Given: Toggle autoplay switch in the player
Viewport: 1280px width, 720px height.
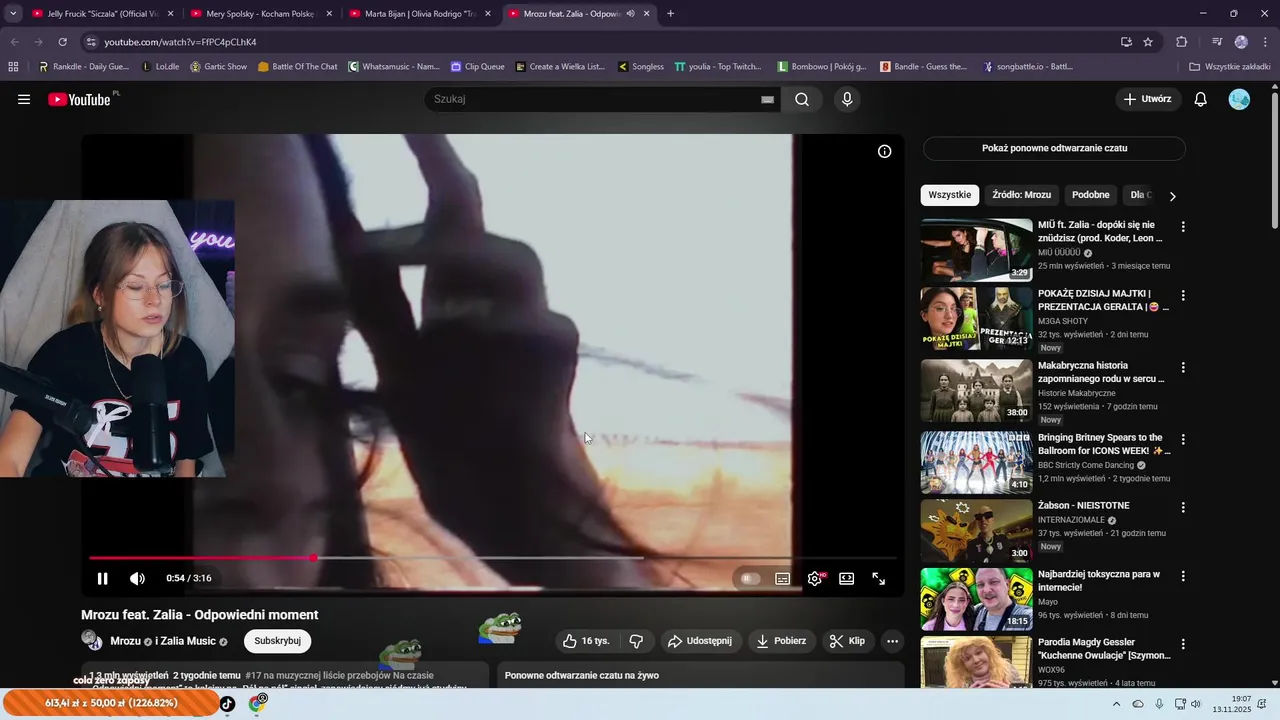Looking at the screenshot, I should pos(749,578).
